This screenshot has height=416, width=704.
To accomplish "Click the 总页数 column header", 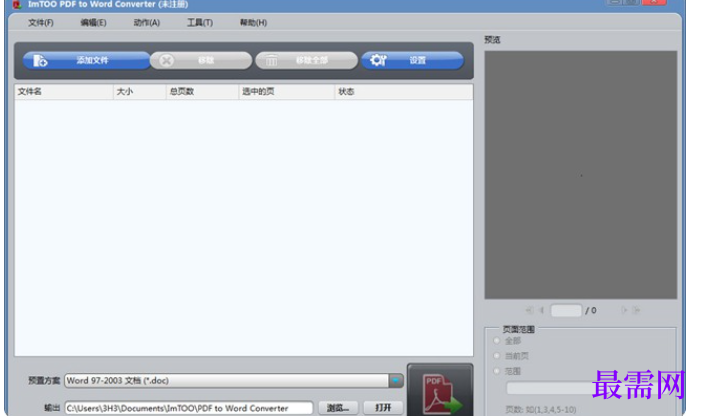I will point(202,92).
